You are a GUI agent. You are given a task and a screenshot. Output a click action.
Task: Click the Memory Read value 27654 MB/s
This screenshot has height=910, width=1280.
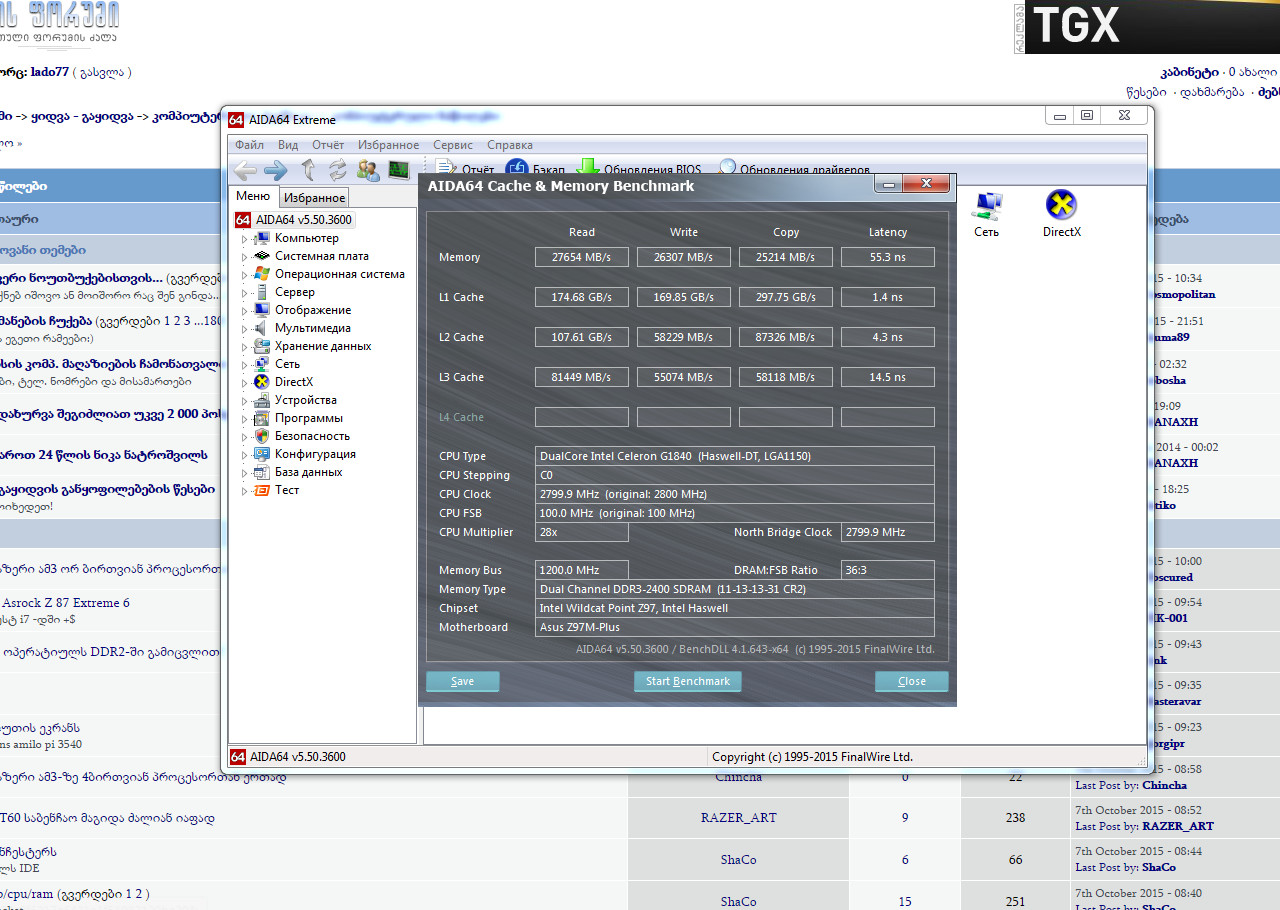tap(582, 257)
